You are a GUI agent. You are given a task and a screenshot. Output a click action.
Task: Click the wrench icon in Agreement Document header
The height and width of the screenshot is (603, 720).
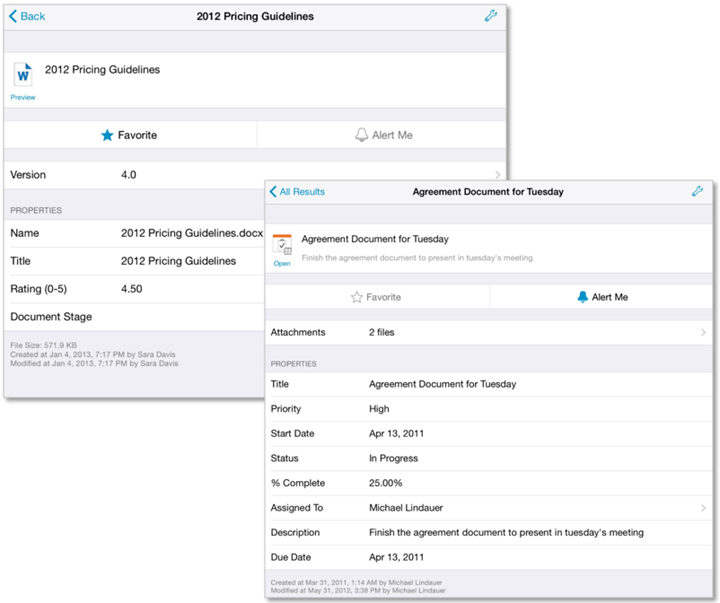[697, 191]
